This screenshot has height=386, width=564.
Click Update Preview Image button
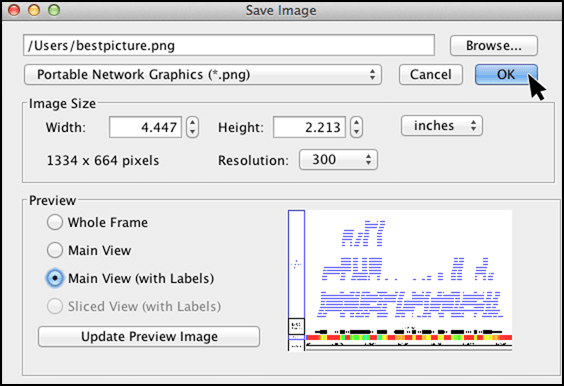(x=149, y=336)
